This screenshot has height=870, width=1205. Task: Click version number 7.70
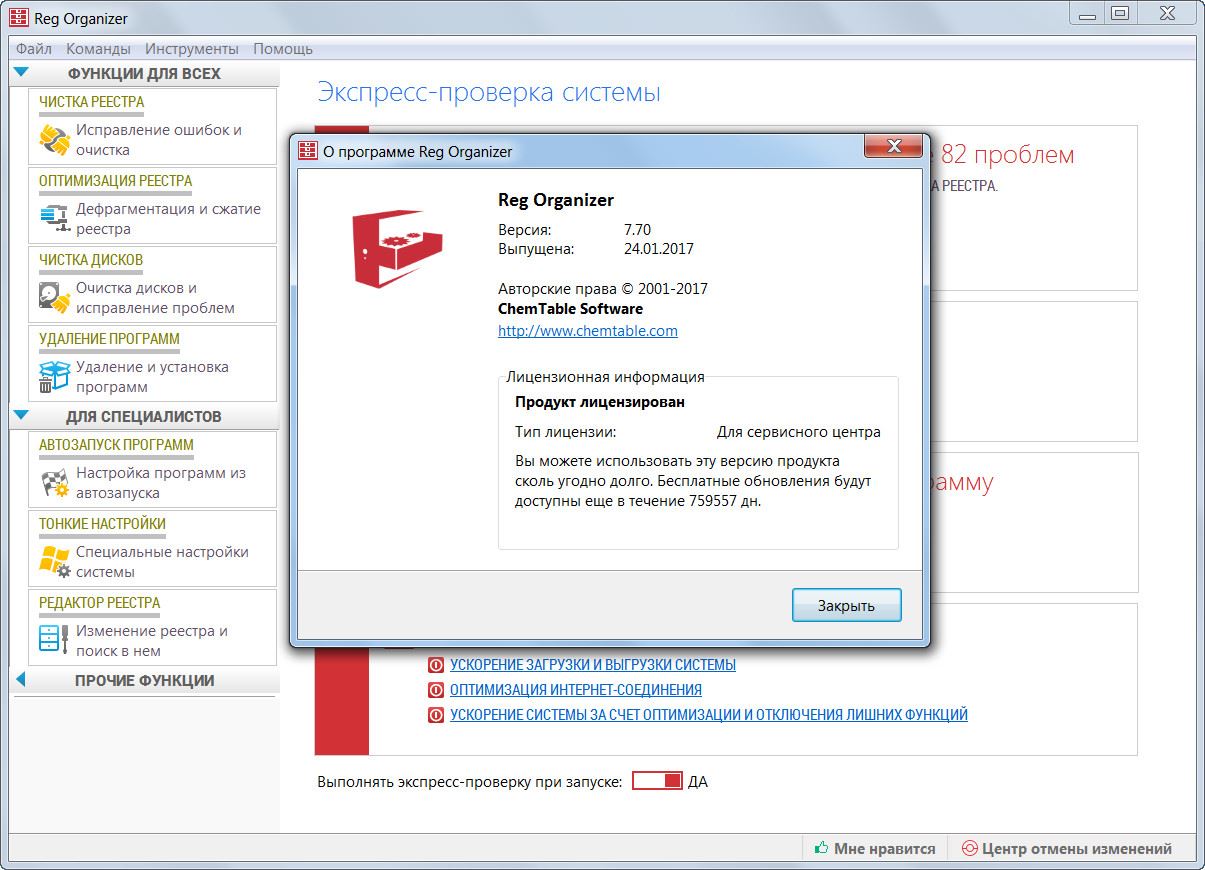click(637, 230)
